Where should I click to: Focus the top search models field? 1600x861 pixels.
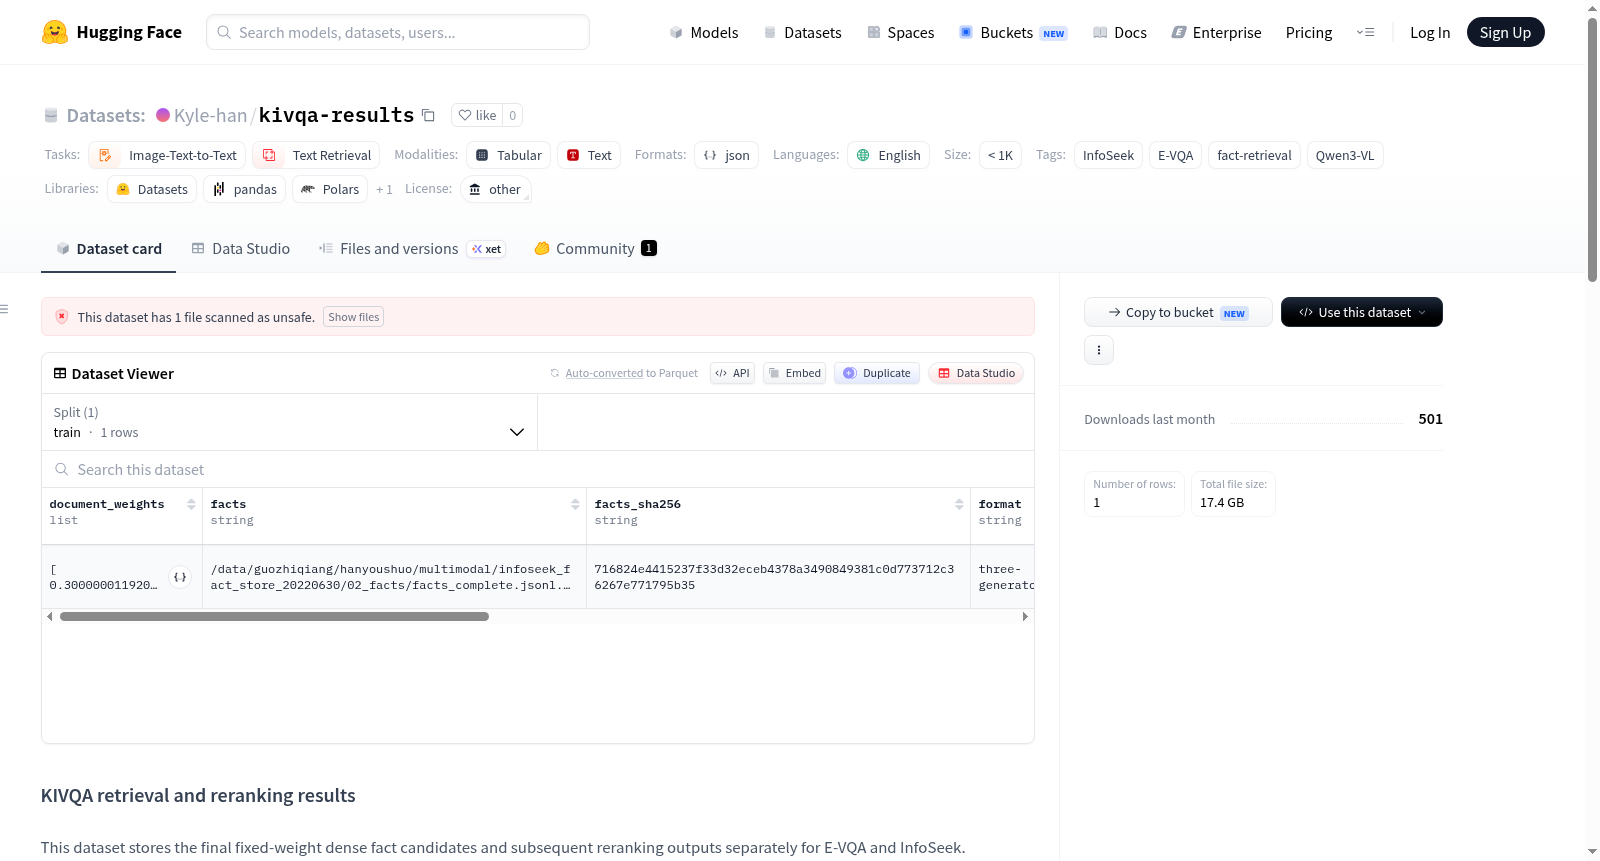click(x=398, y=32)
